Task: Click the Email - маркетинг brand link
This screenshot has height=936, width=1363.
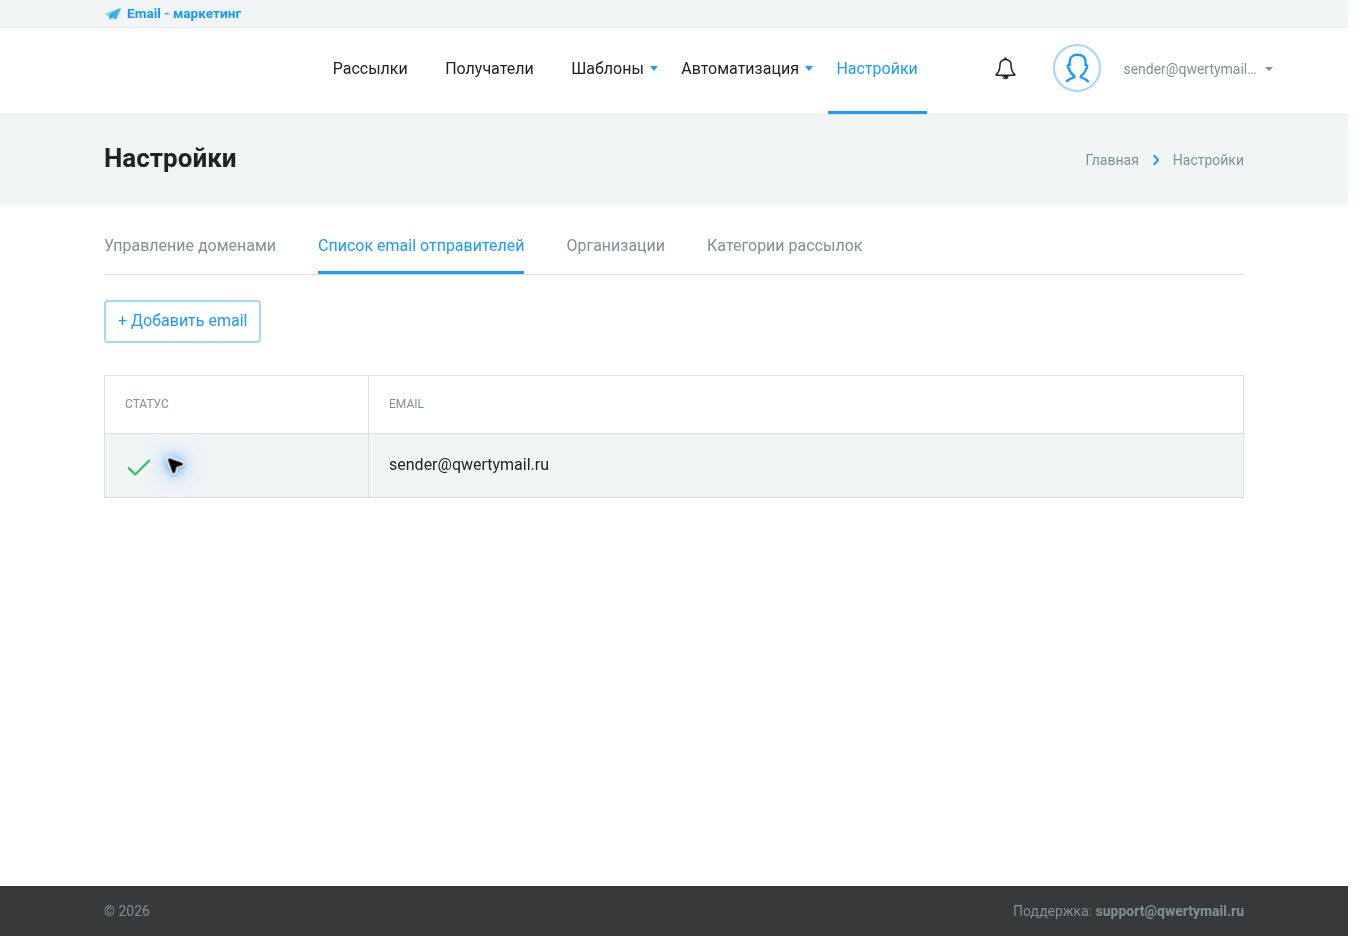Action: [x=184, y=14]
